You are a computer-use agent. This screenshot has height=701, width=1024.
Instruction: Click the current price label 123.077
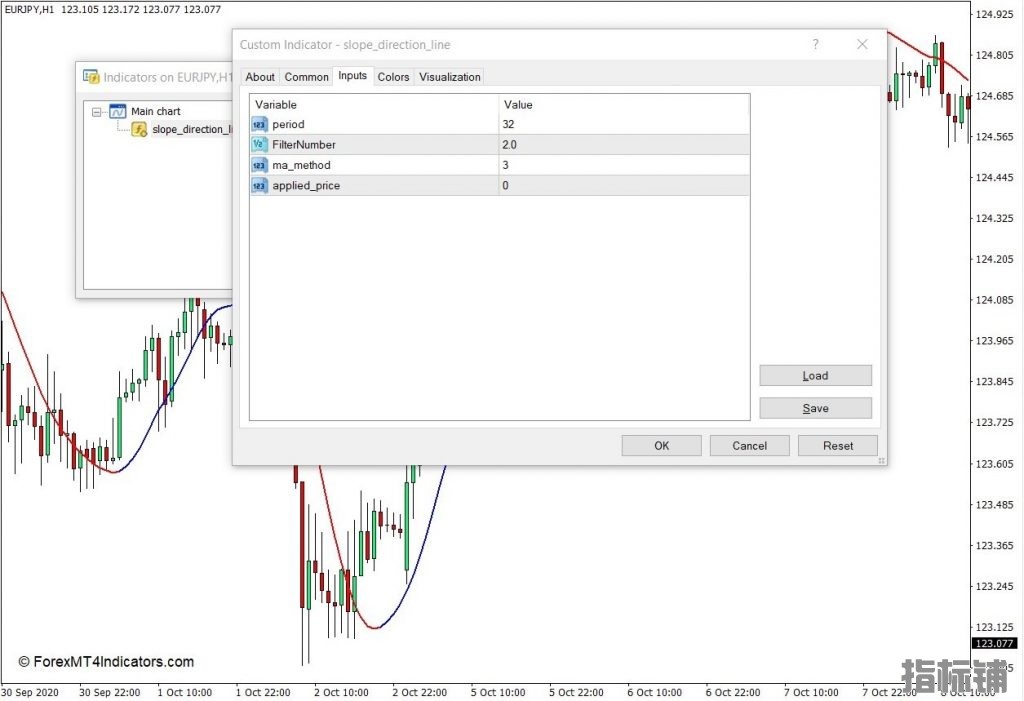click(x=994, y=644)
